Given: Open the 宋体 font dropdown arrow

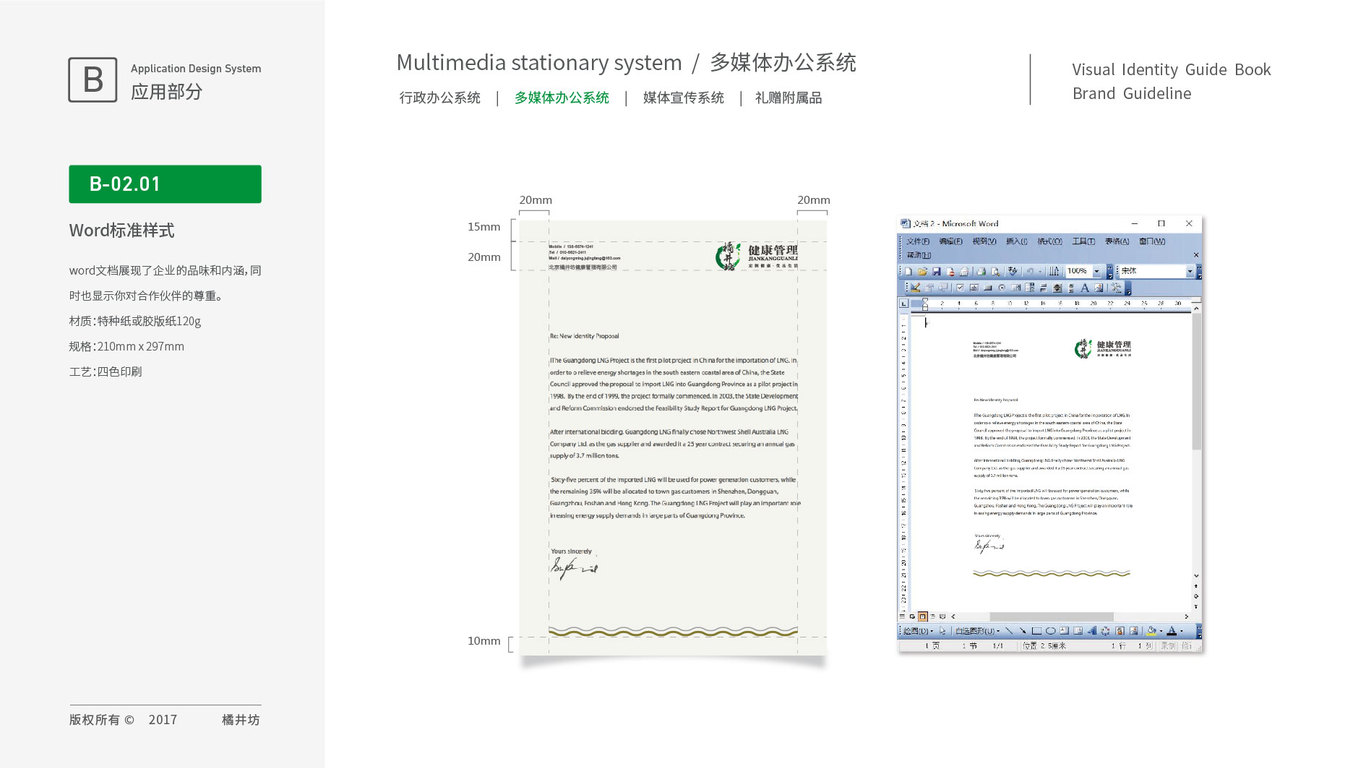Looking at the screenshot, I should 1189,271.
